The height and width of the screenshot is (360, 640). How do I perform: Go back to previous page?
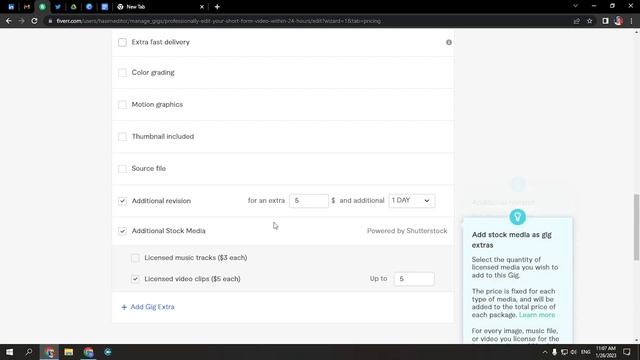click(9, 21)
